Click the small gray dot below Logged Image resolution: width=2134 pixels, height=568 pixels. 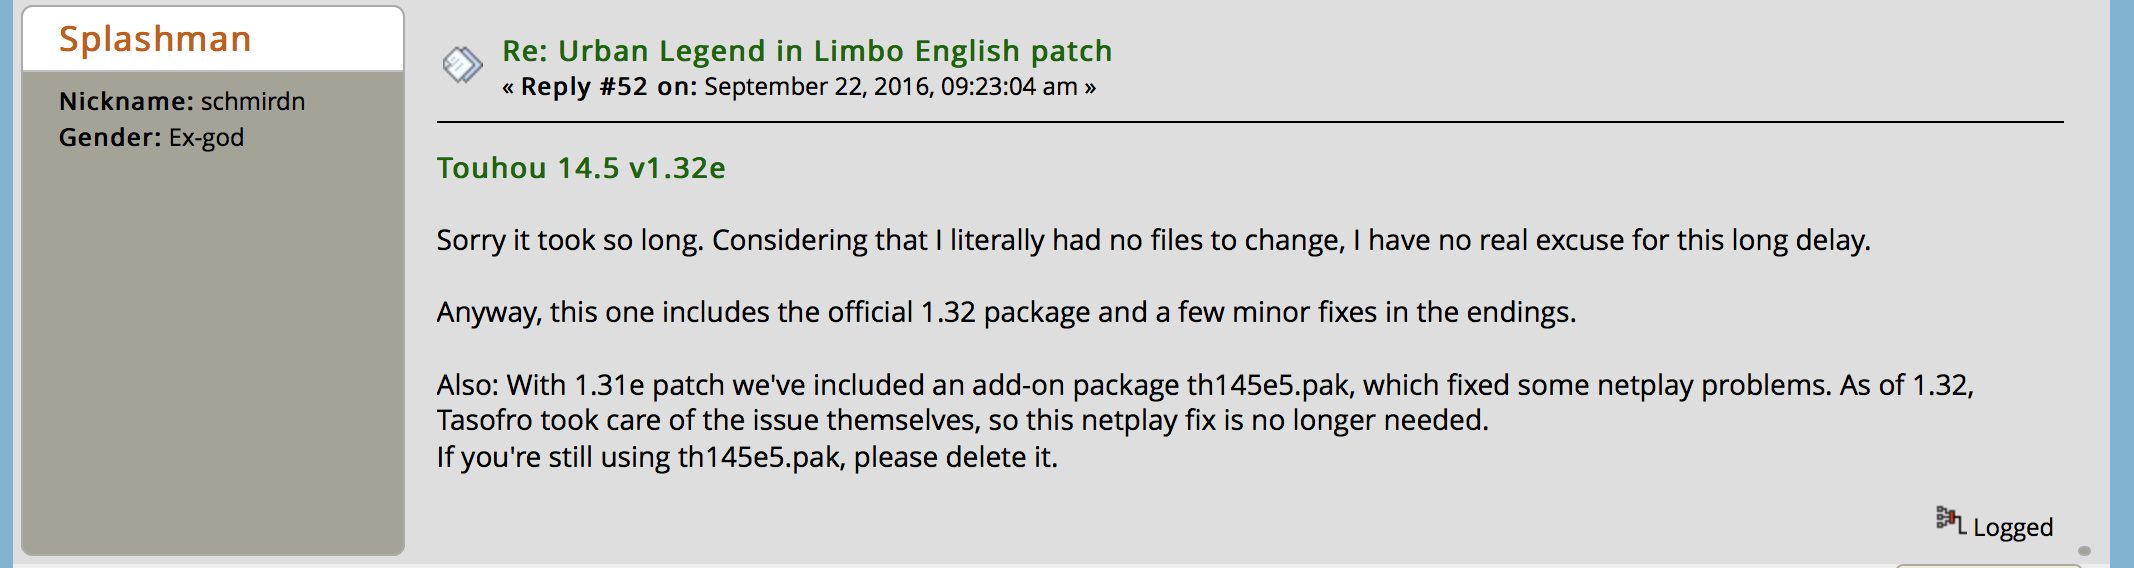coord(2084,551)
